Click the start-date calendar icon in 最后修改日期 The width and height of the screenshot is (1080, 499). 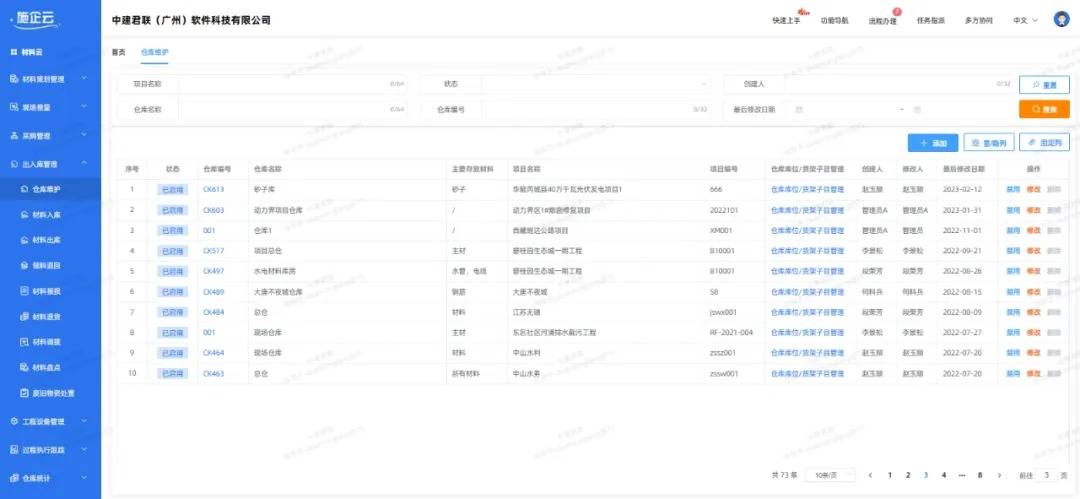[799, 109]
